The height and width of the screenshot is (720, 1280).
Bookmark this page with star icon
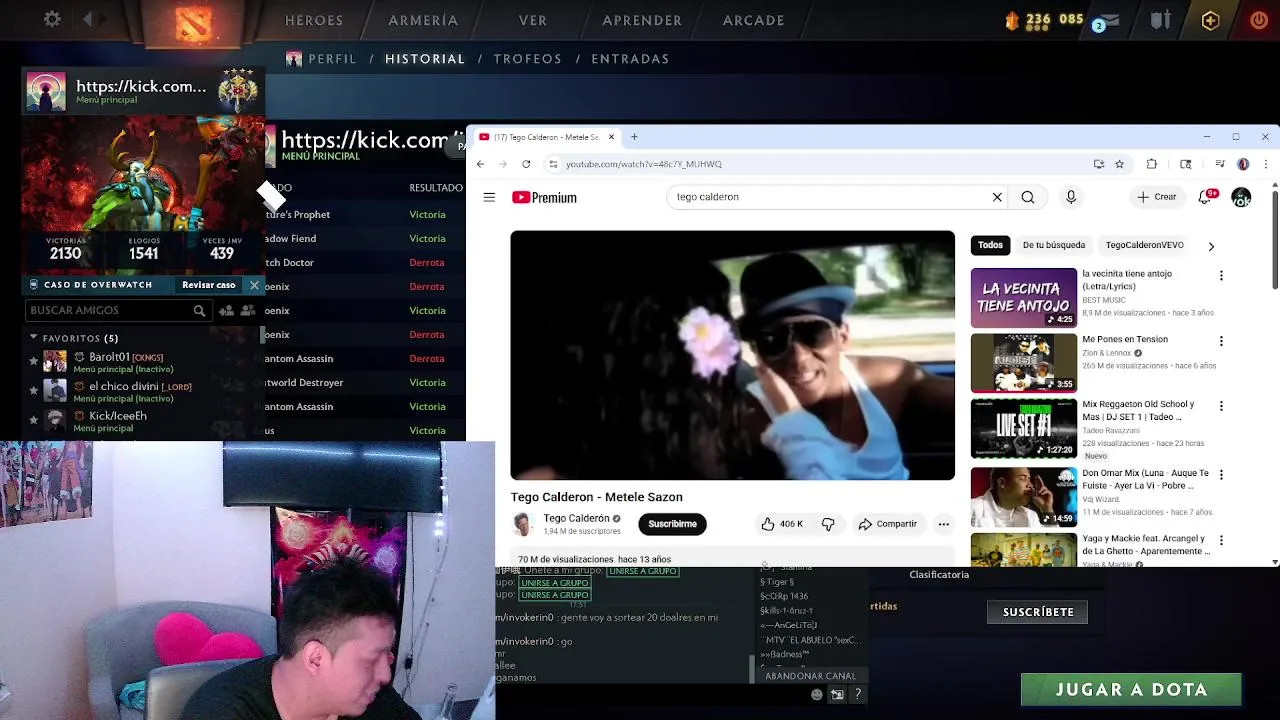pyautogui.click(x=1119, y=164)
